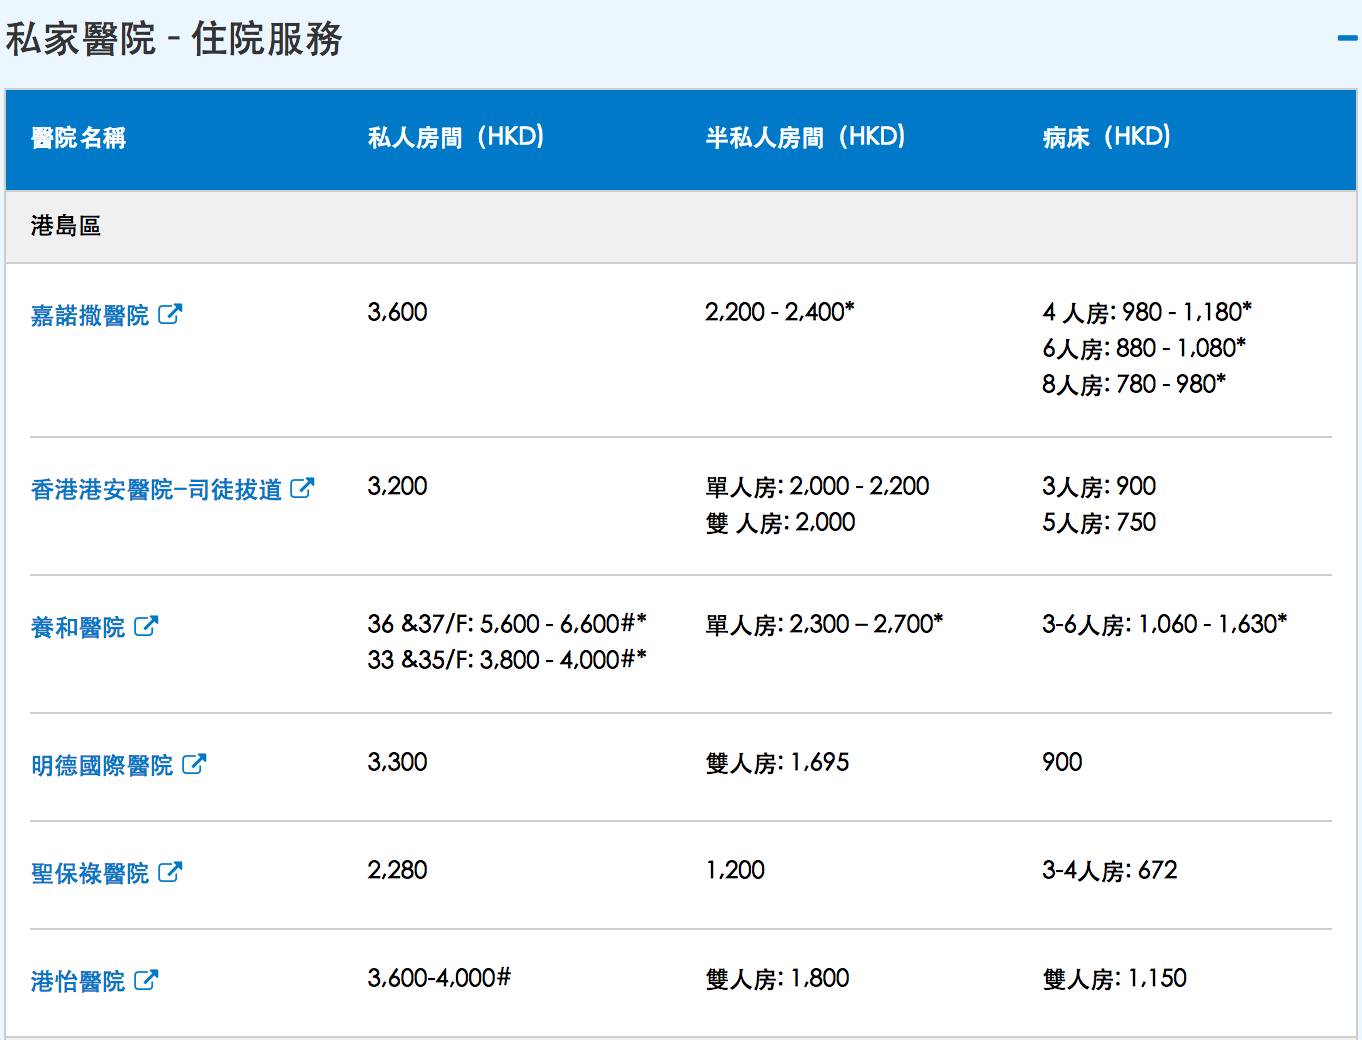Click the 雙人房: 1,150 entry
This screenshot has height=1040, width=1362.
[x=1114, y=979]
